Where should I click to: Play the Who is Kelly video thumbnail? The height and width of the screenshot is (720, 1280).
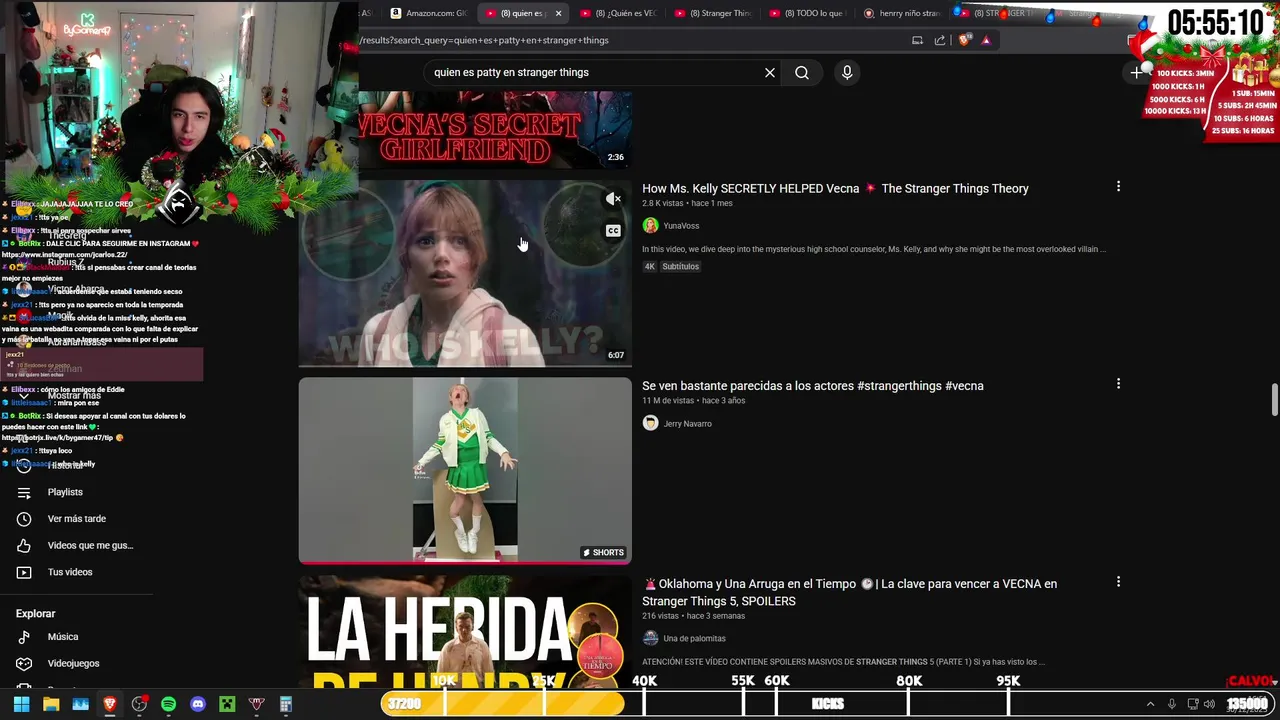465,273
